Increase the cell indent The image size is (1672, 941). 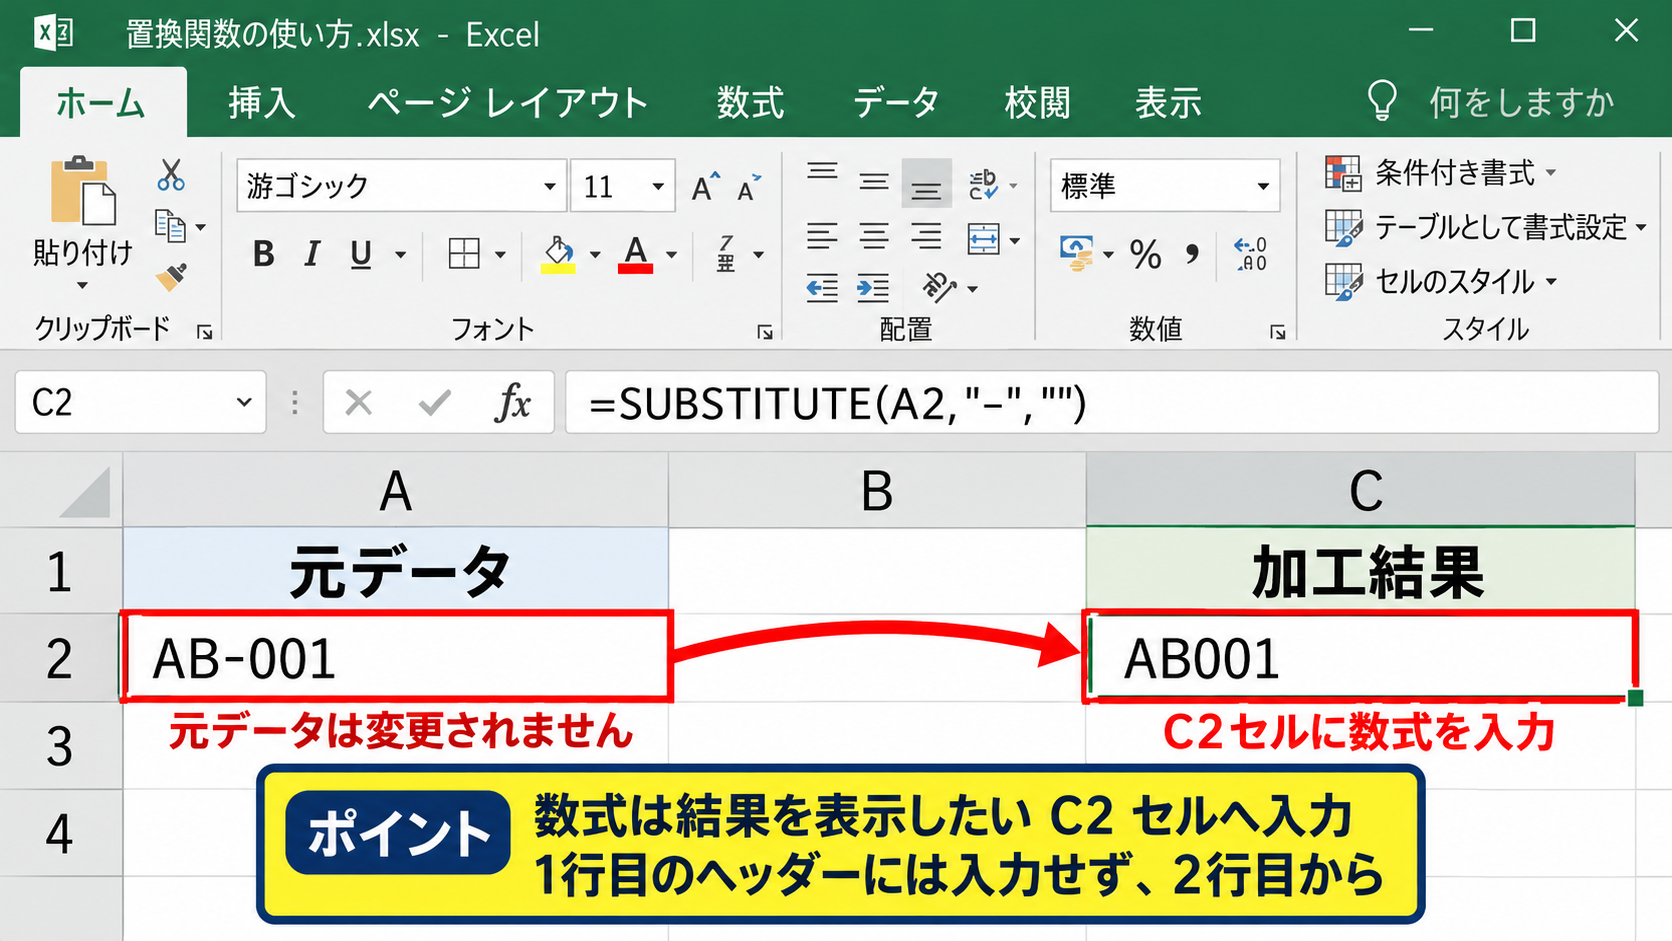click(x=873, y=290)
